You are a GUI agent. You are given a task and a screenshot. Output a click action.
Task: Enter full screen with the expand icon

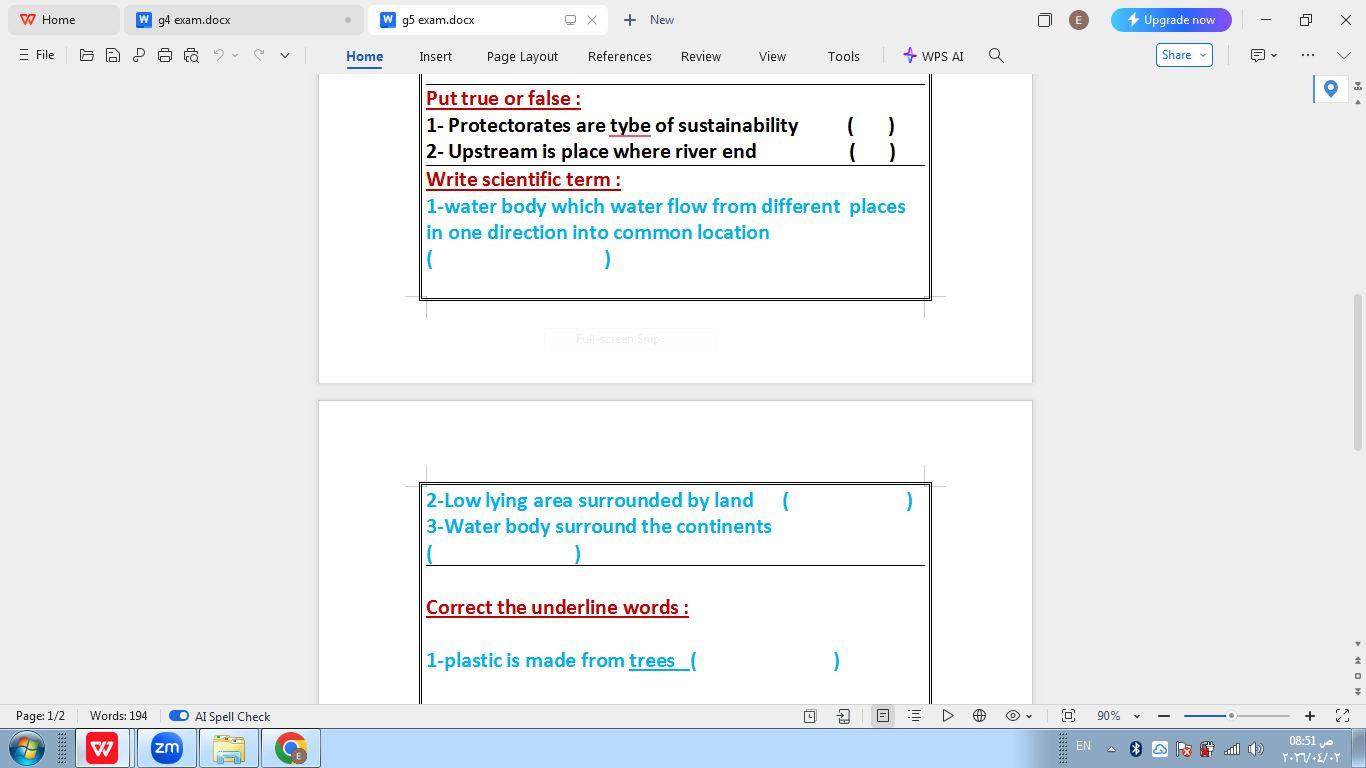tap(1343, 716)
